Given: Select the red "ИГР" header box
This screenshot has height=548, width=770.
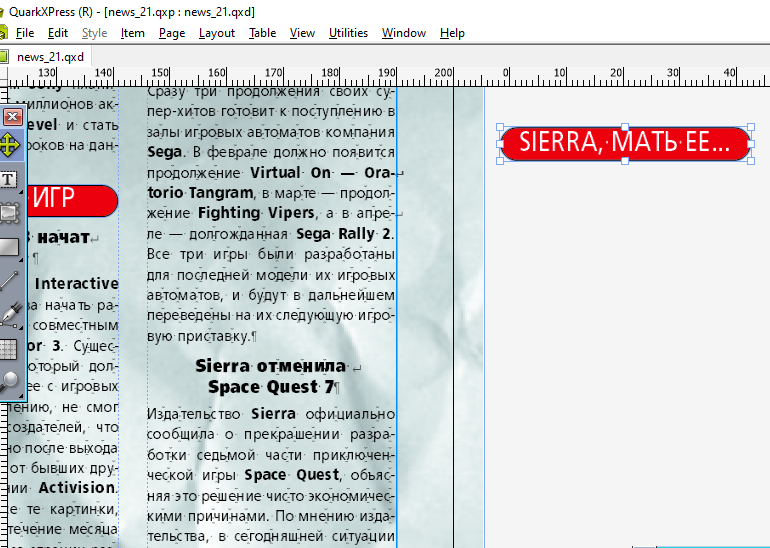Looking at the screenshot, I should coord(70,200).
